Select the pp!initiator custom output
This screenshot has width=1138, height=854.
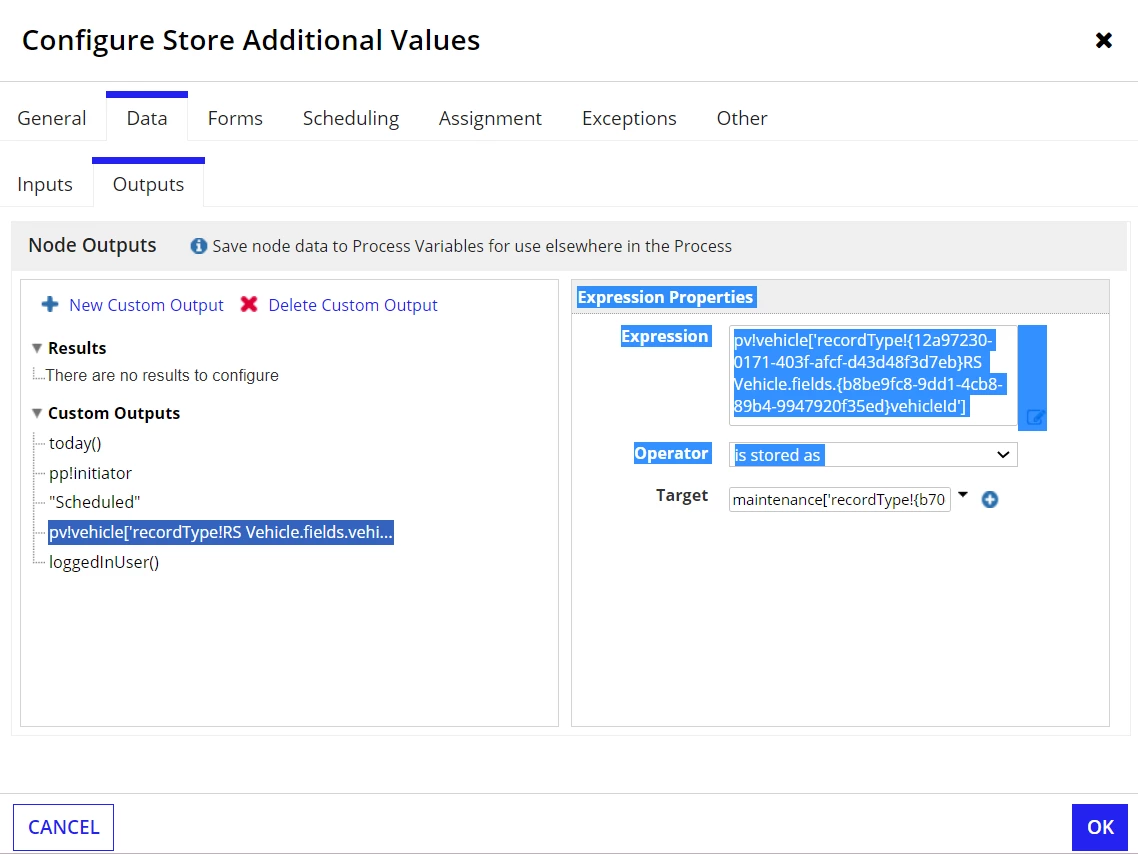coord(90,473)
